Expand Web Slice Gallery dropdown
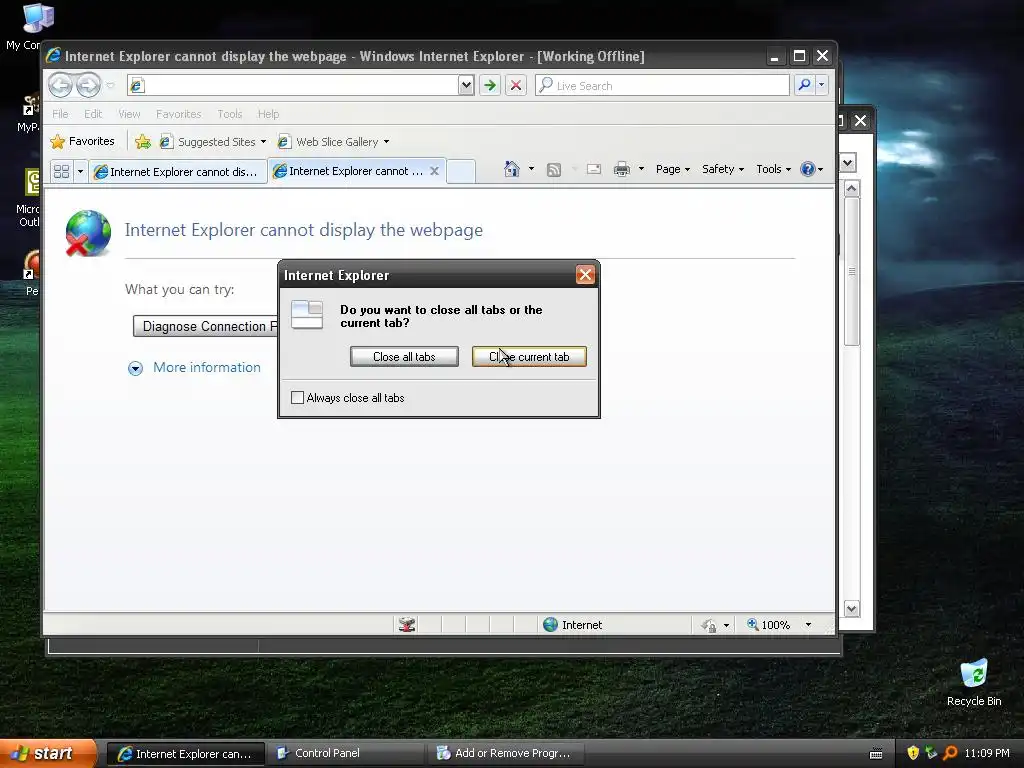The image size is (1024, 768). pyautogui.click(x=387, y=142)
